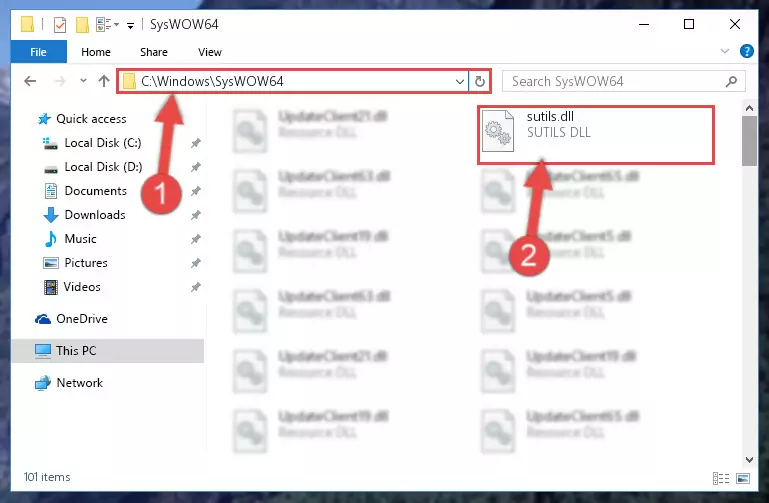Toggle pin for Downloads entry
The image size is (769, 503).
tap(196, 215)
